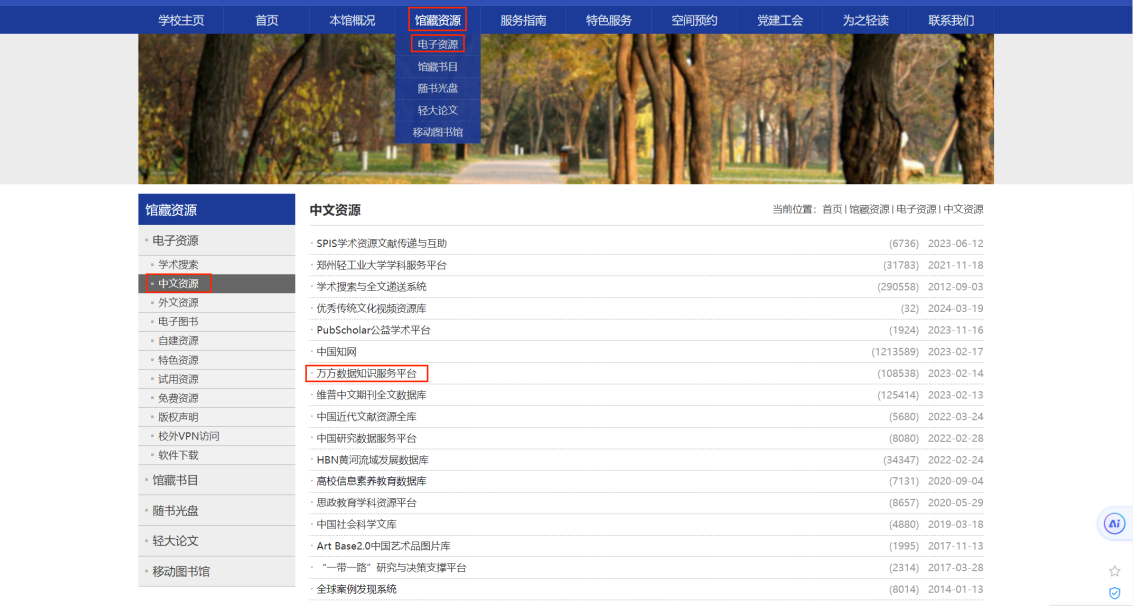Expand the 随书光盘 section in left sidebar
The height and width of the screenshot is (606, 1133).
tap(176, 510)
